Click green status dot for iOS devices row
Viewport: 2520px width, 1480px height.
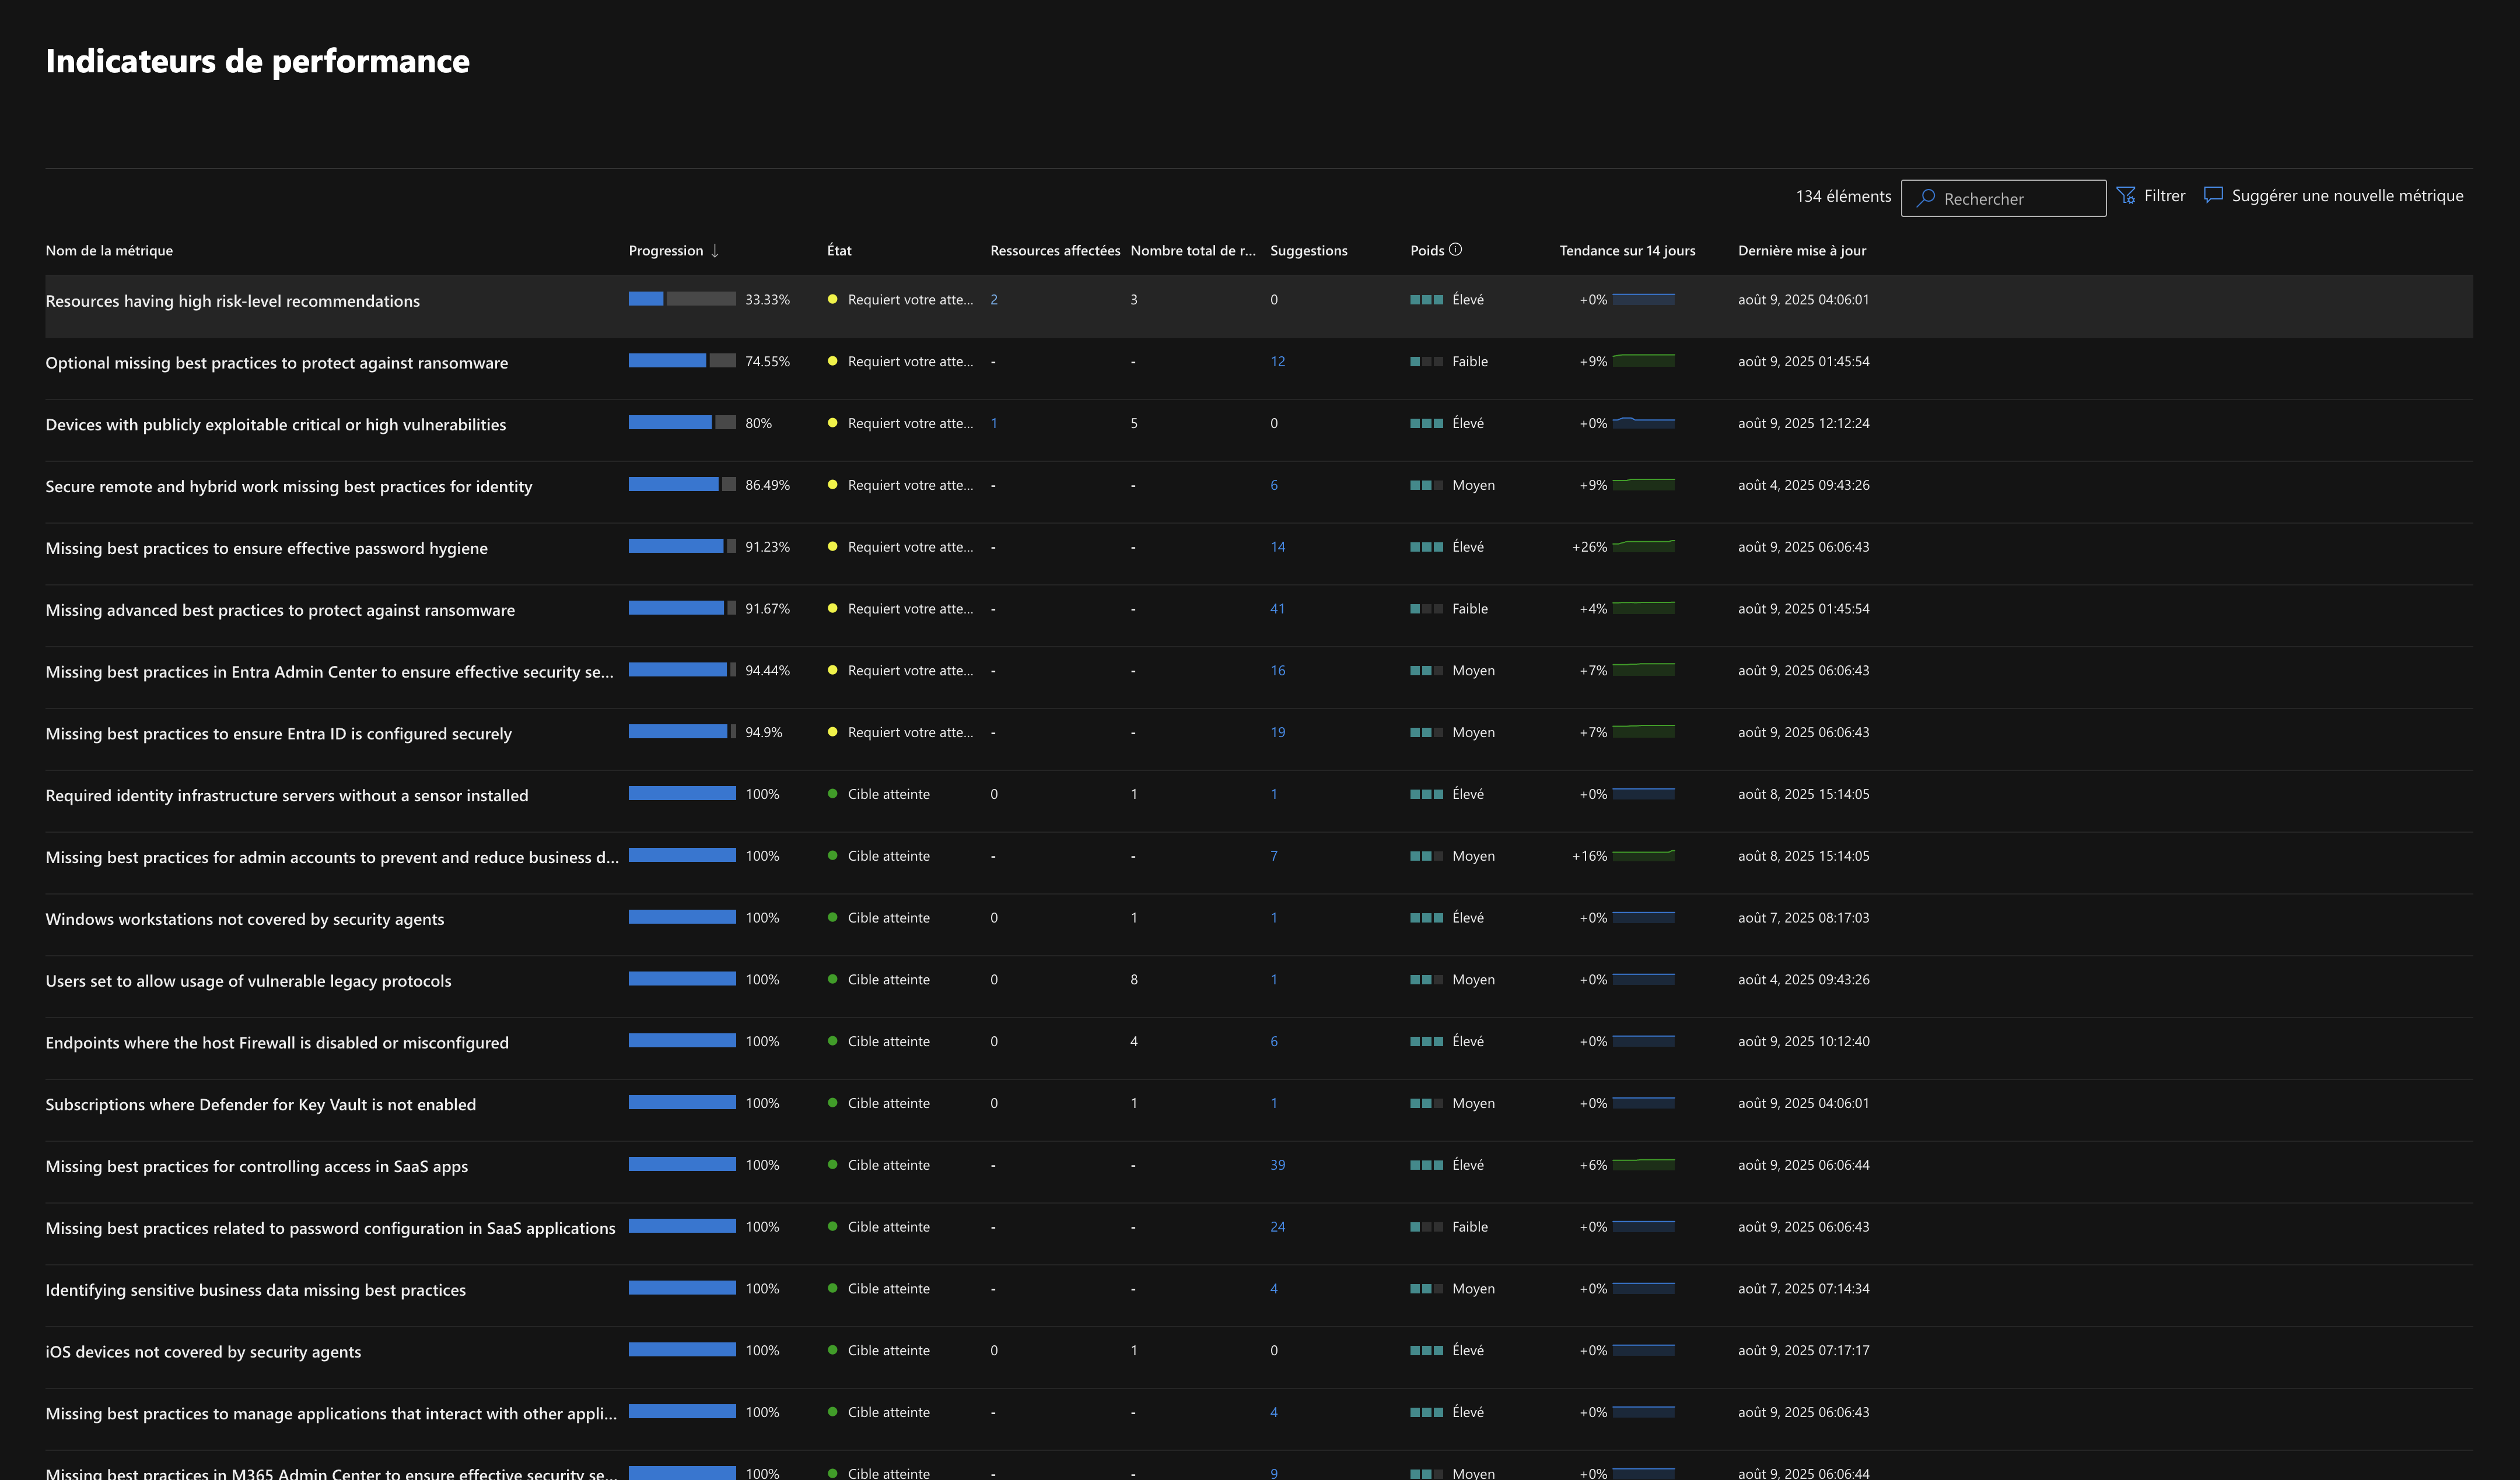point(832,1350)
